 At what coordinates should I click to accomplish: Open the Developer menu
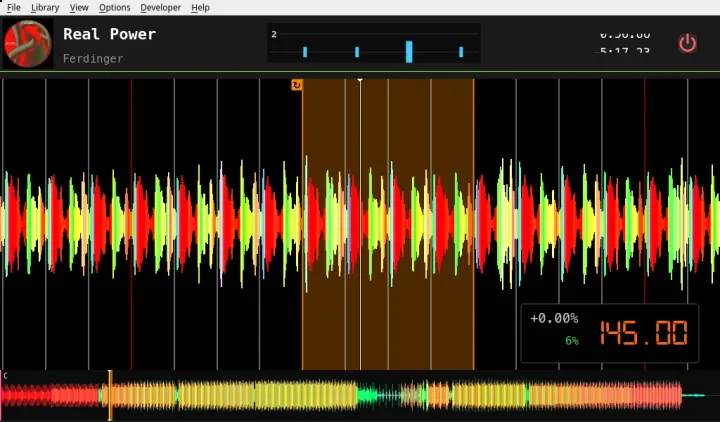click(161, 7)
